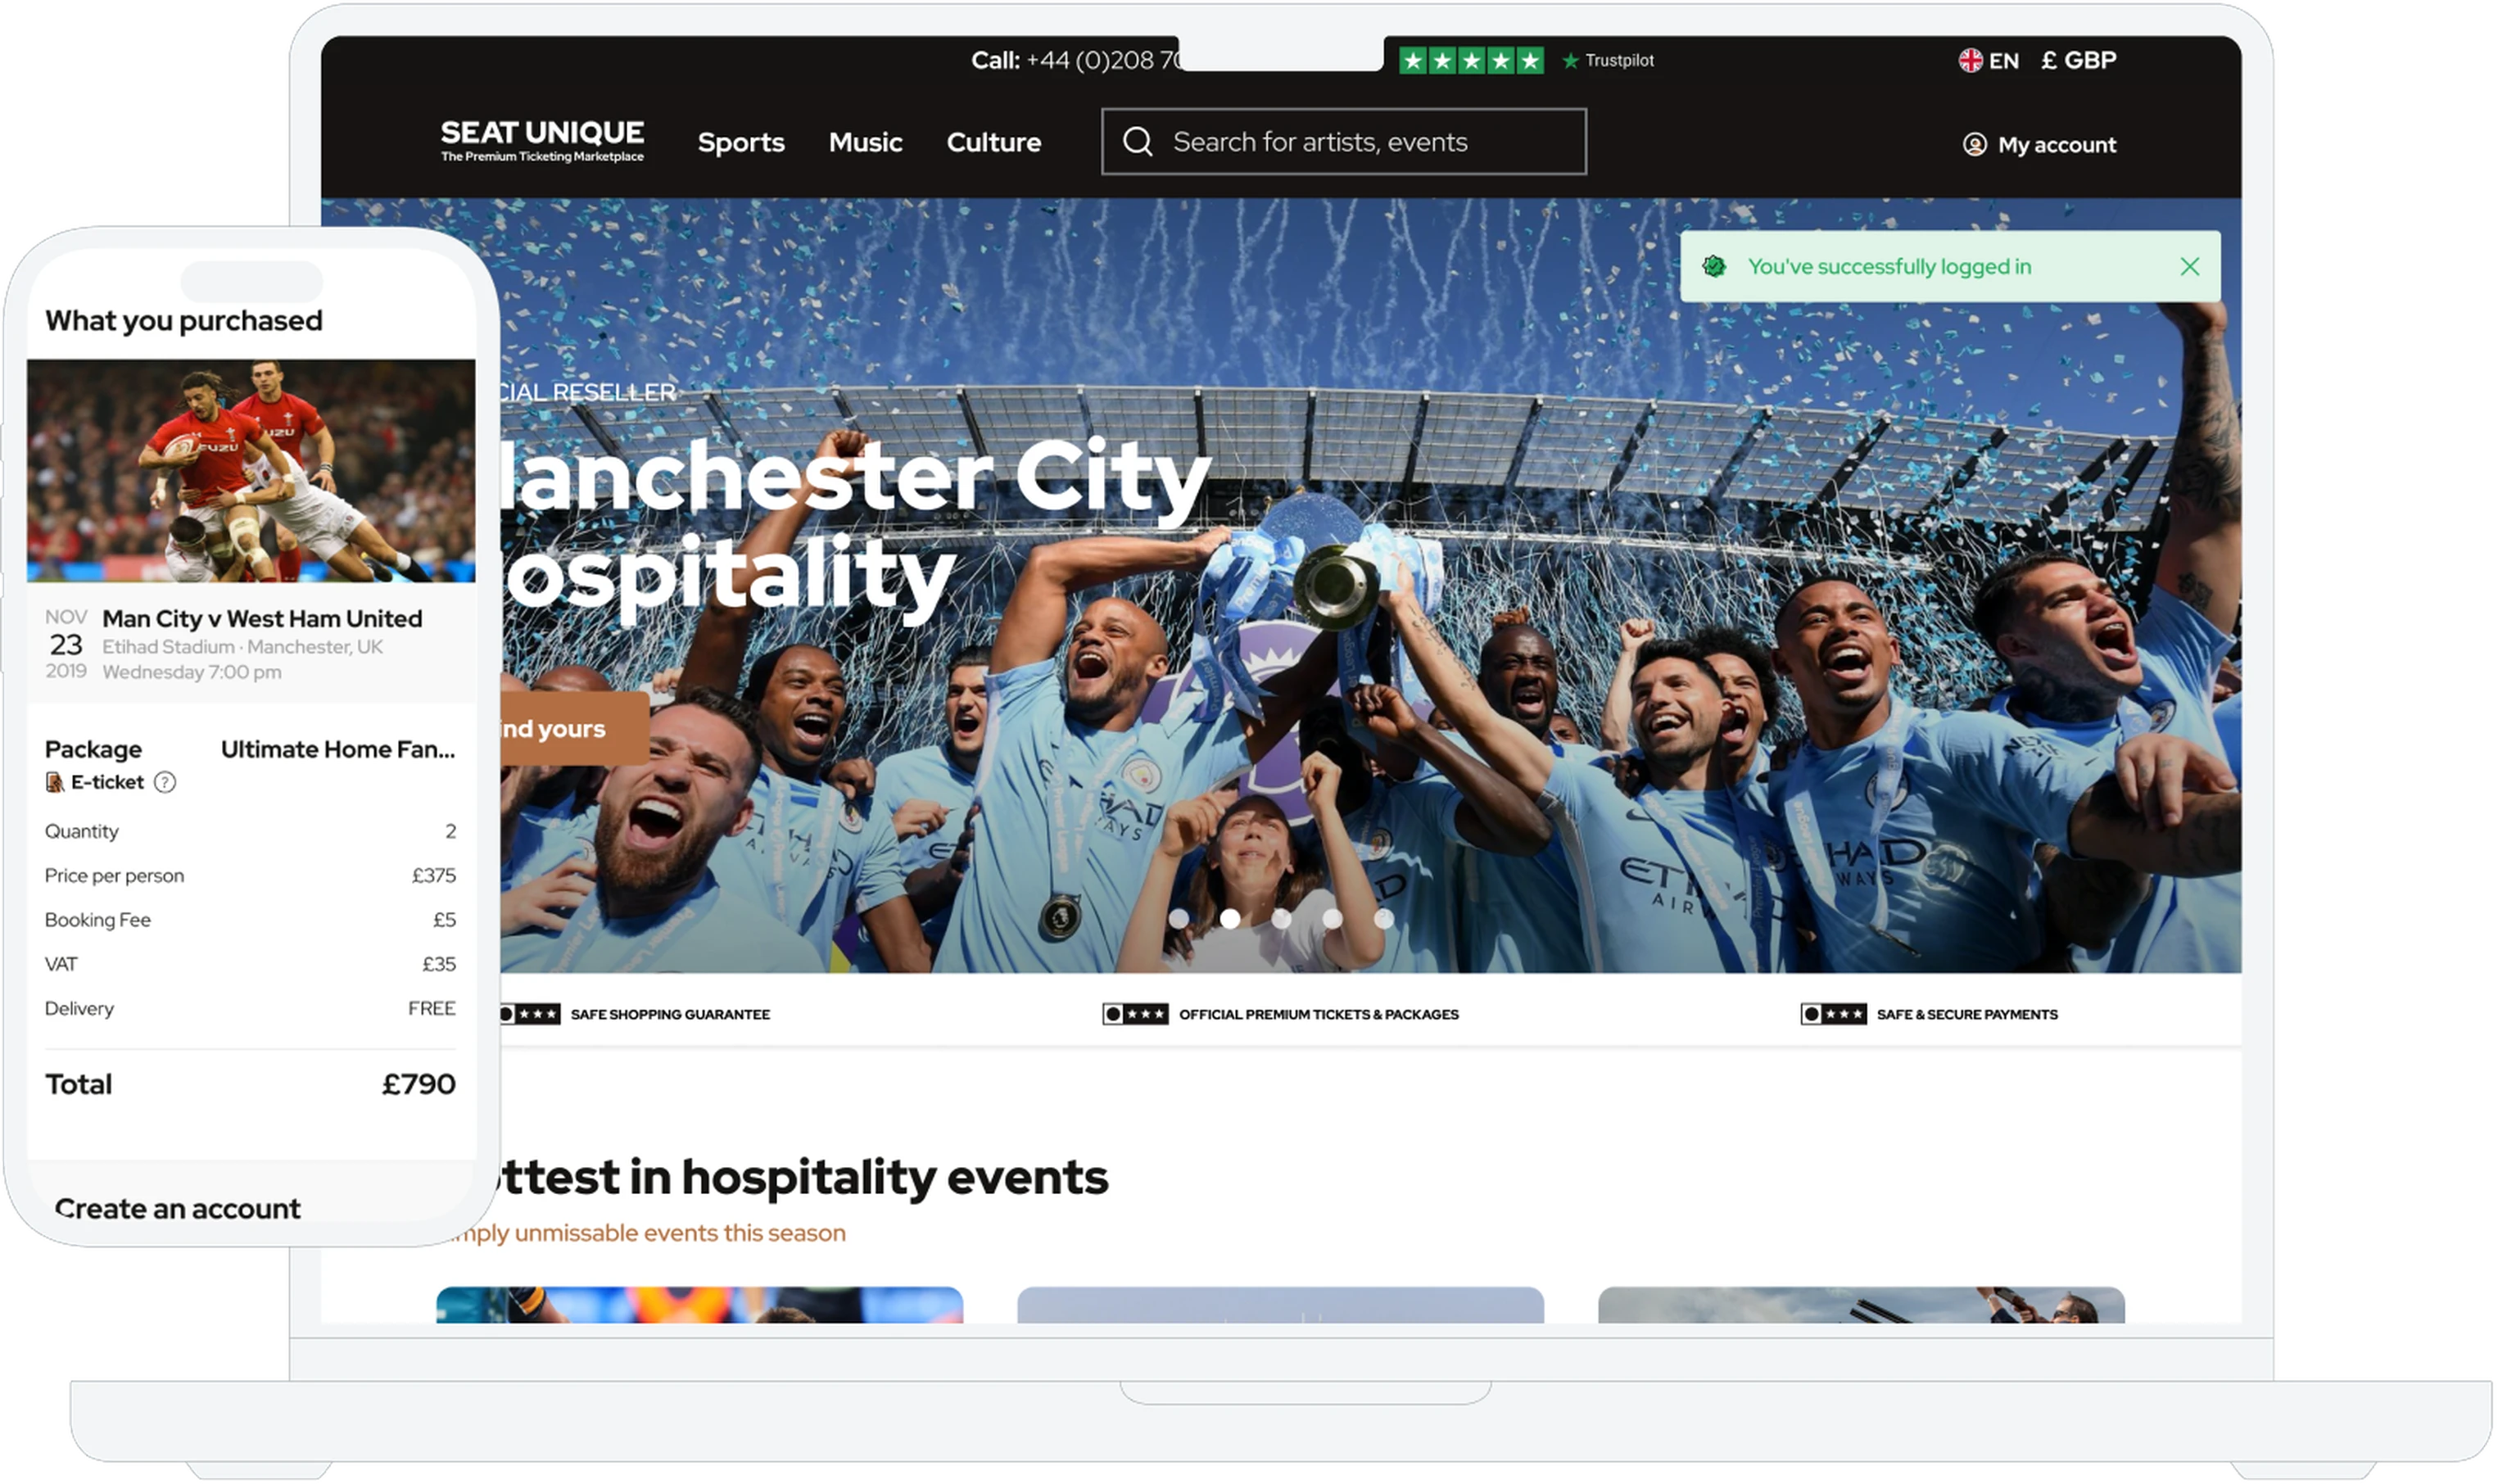Select the last carousel slide dot
2516x1484 pixels.
(1385, 919)
